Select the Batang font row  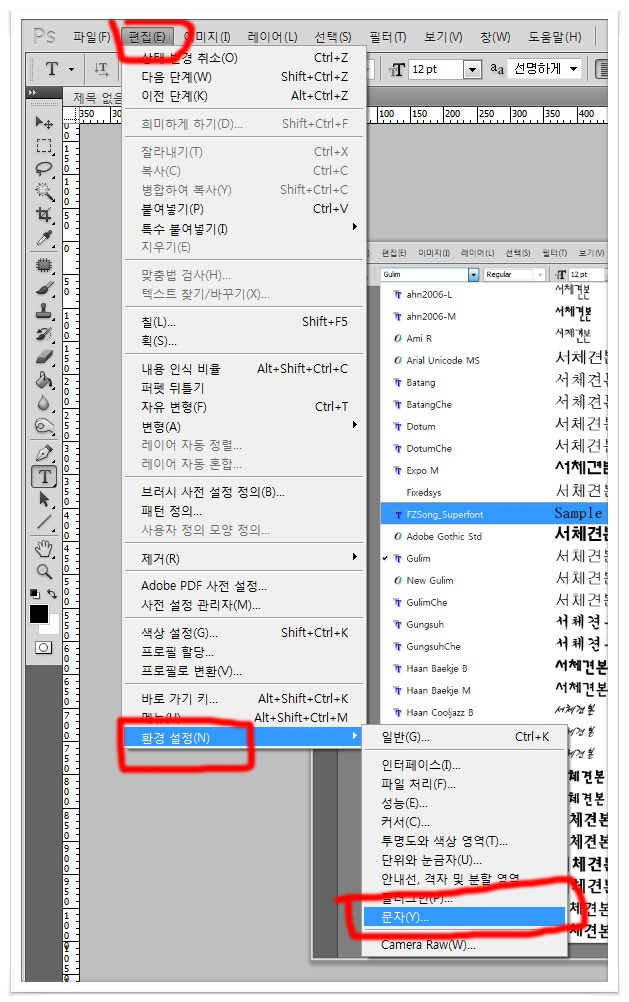pyautogui.click(x=493, y=382)
